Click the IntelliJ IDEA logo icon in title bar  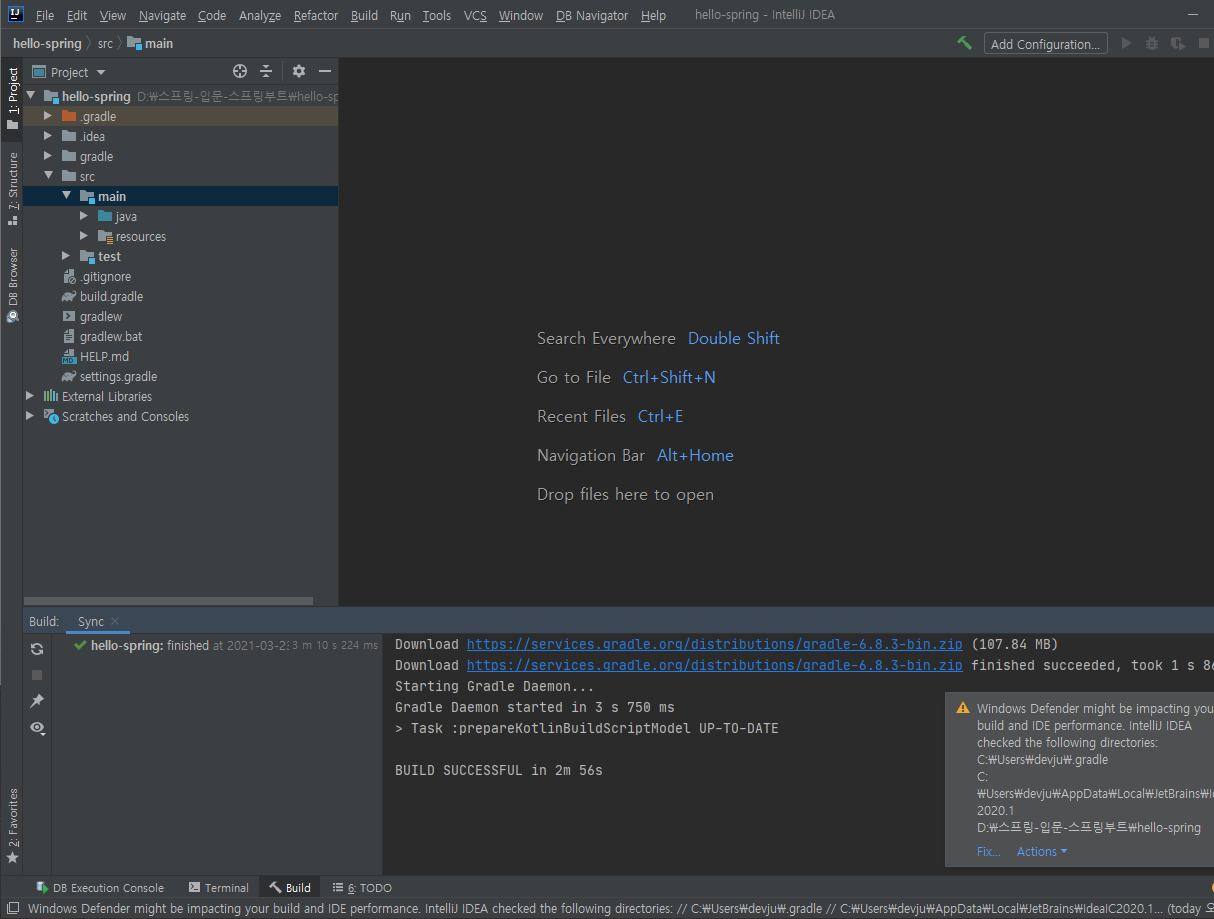15,14
